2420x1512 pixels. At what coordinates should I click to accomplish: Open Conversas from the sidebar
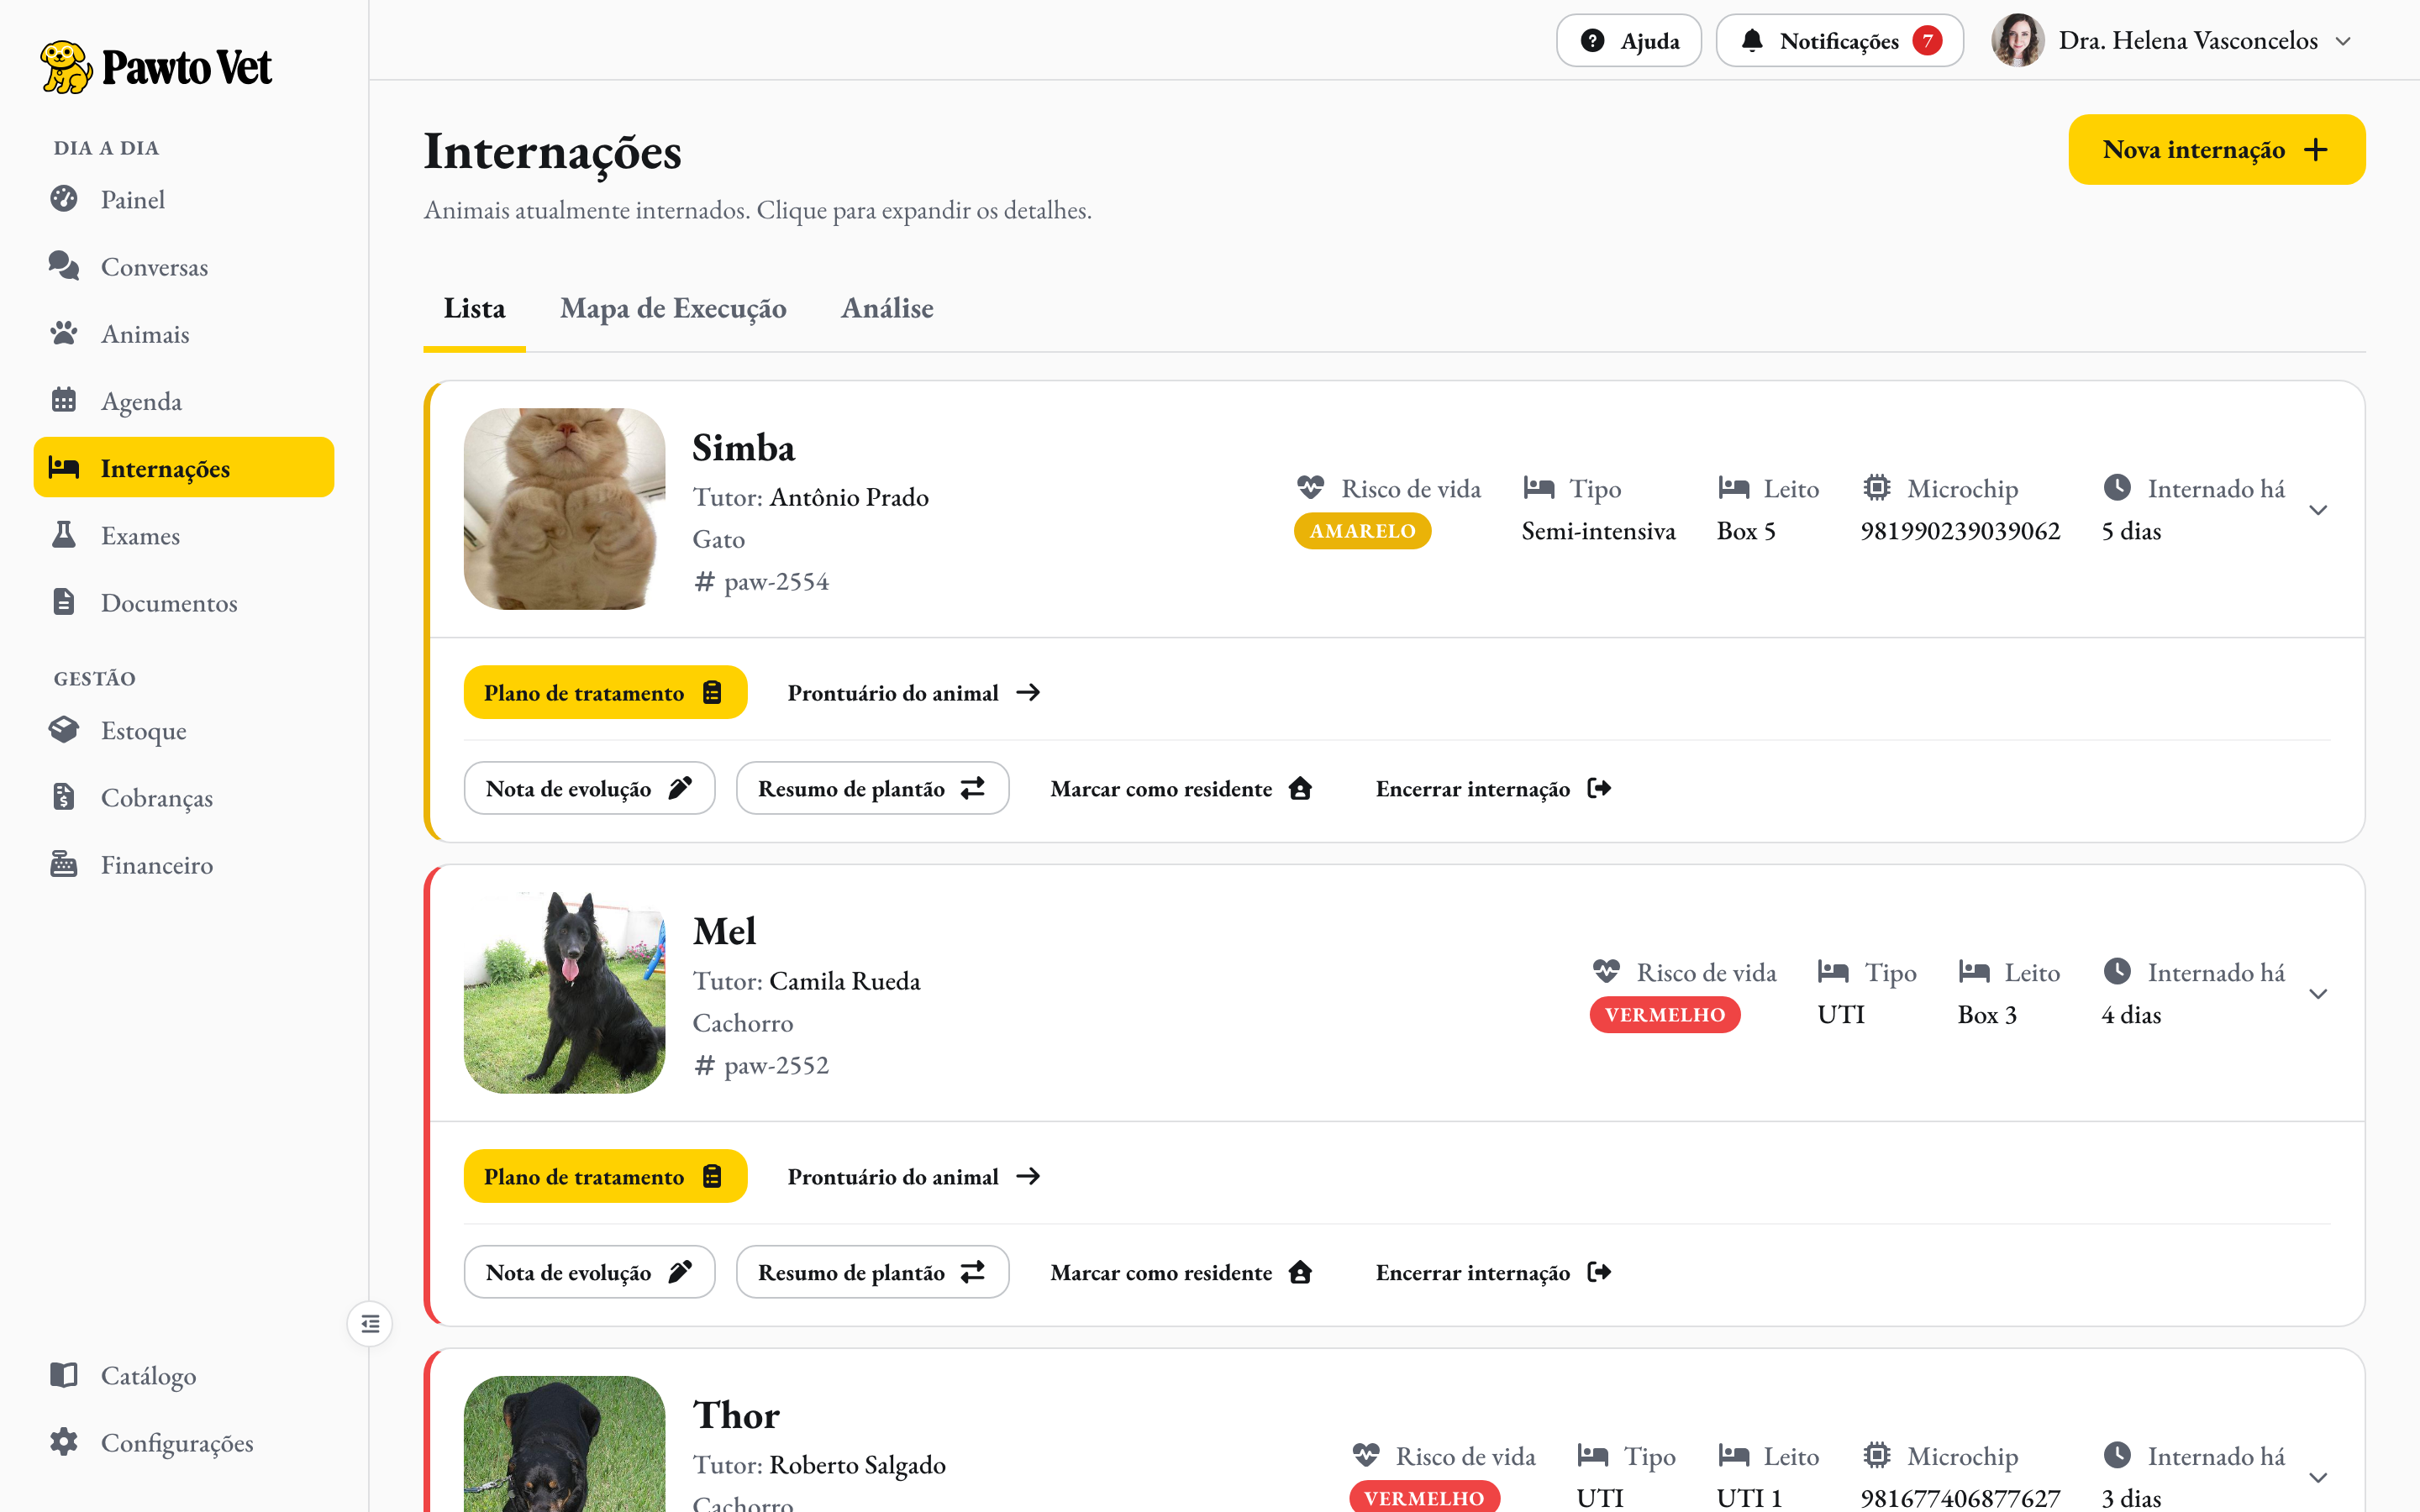point(184,266)
